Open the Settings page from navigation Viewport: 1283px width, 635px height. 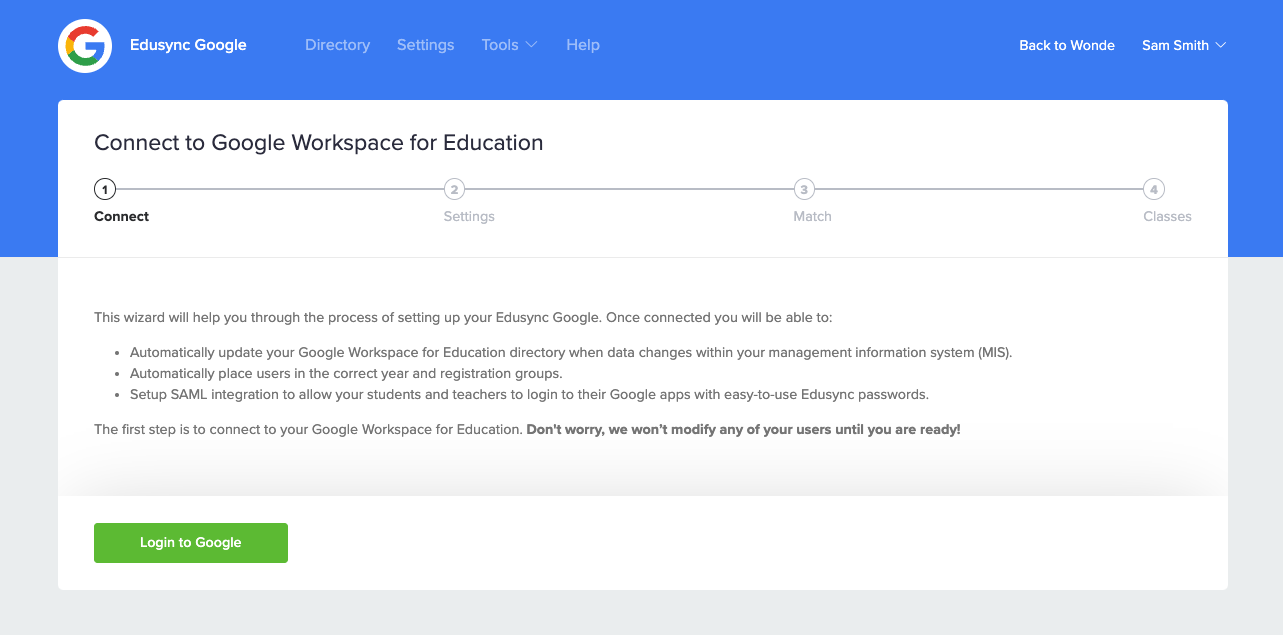coord(425,45)
